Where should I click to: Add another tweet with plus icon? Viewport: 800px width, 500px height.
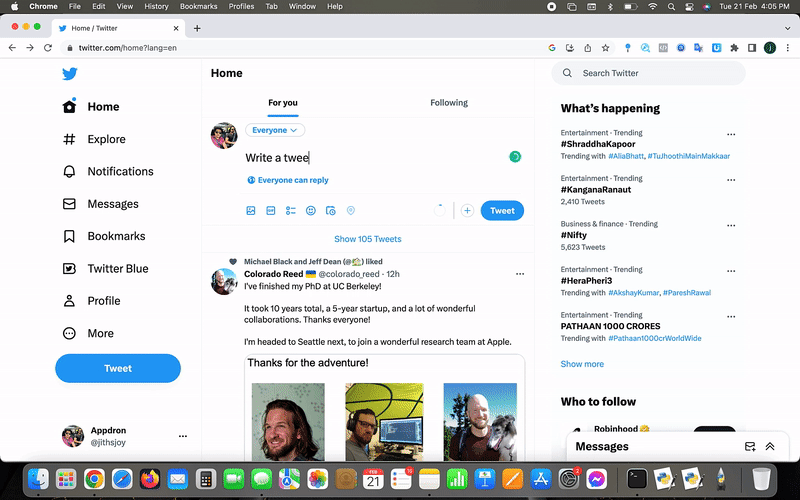[x=467, y=211]
